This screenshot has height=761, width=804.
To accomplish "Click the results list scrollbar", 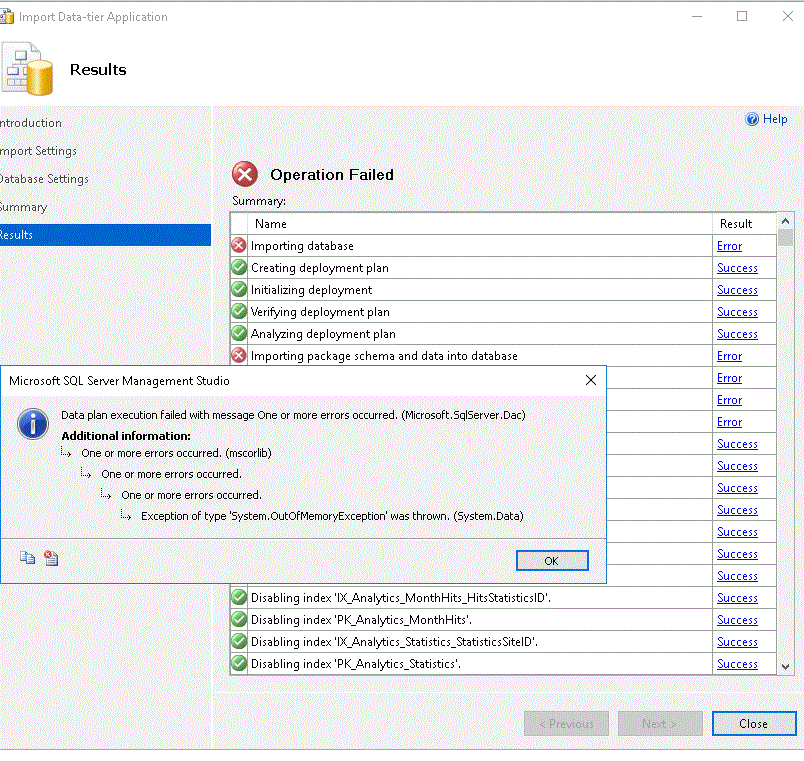I will click(785, 240).
